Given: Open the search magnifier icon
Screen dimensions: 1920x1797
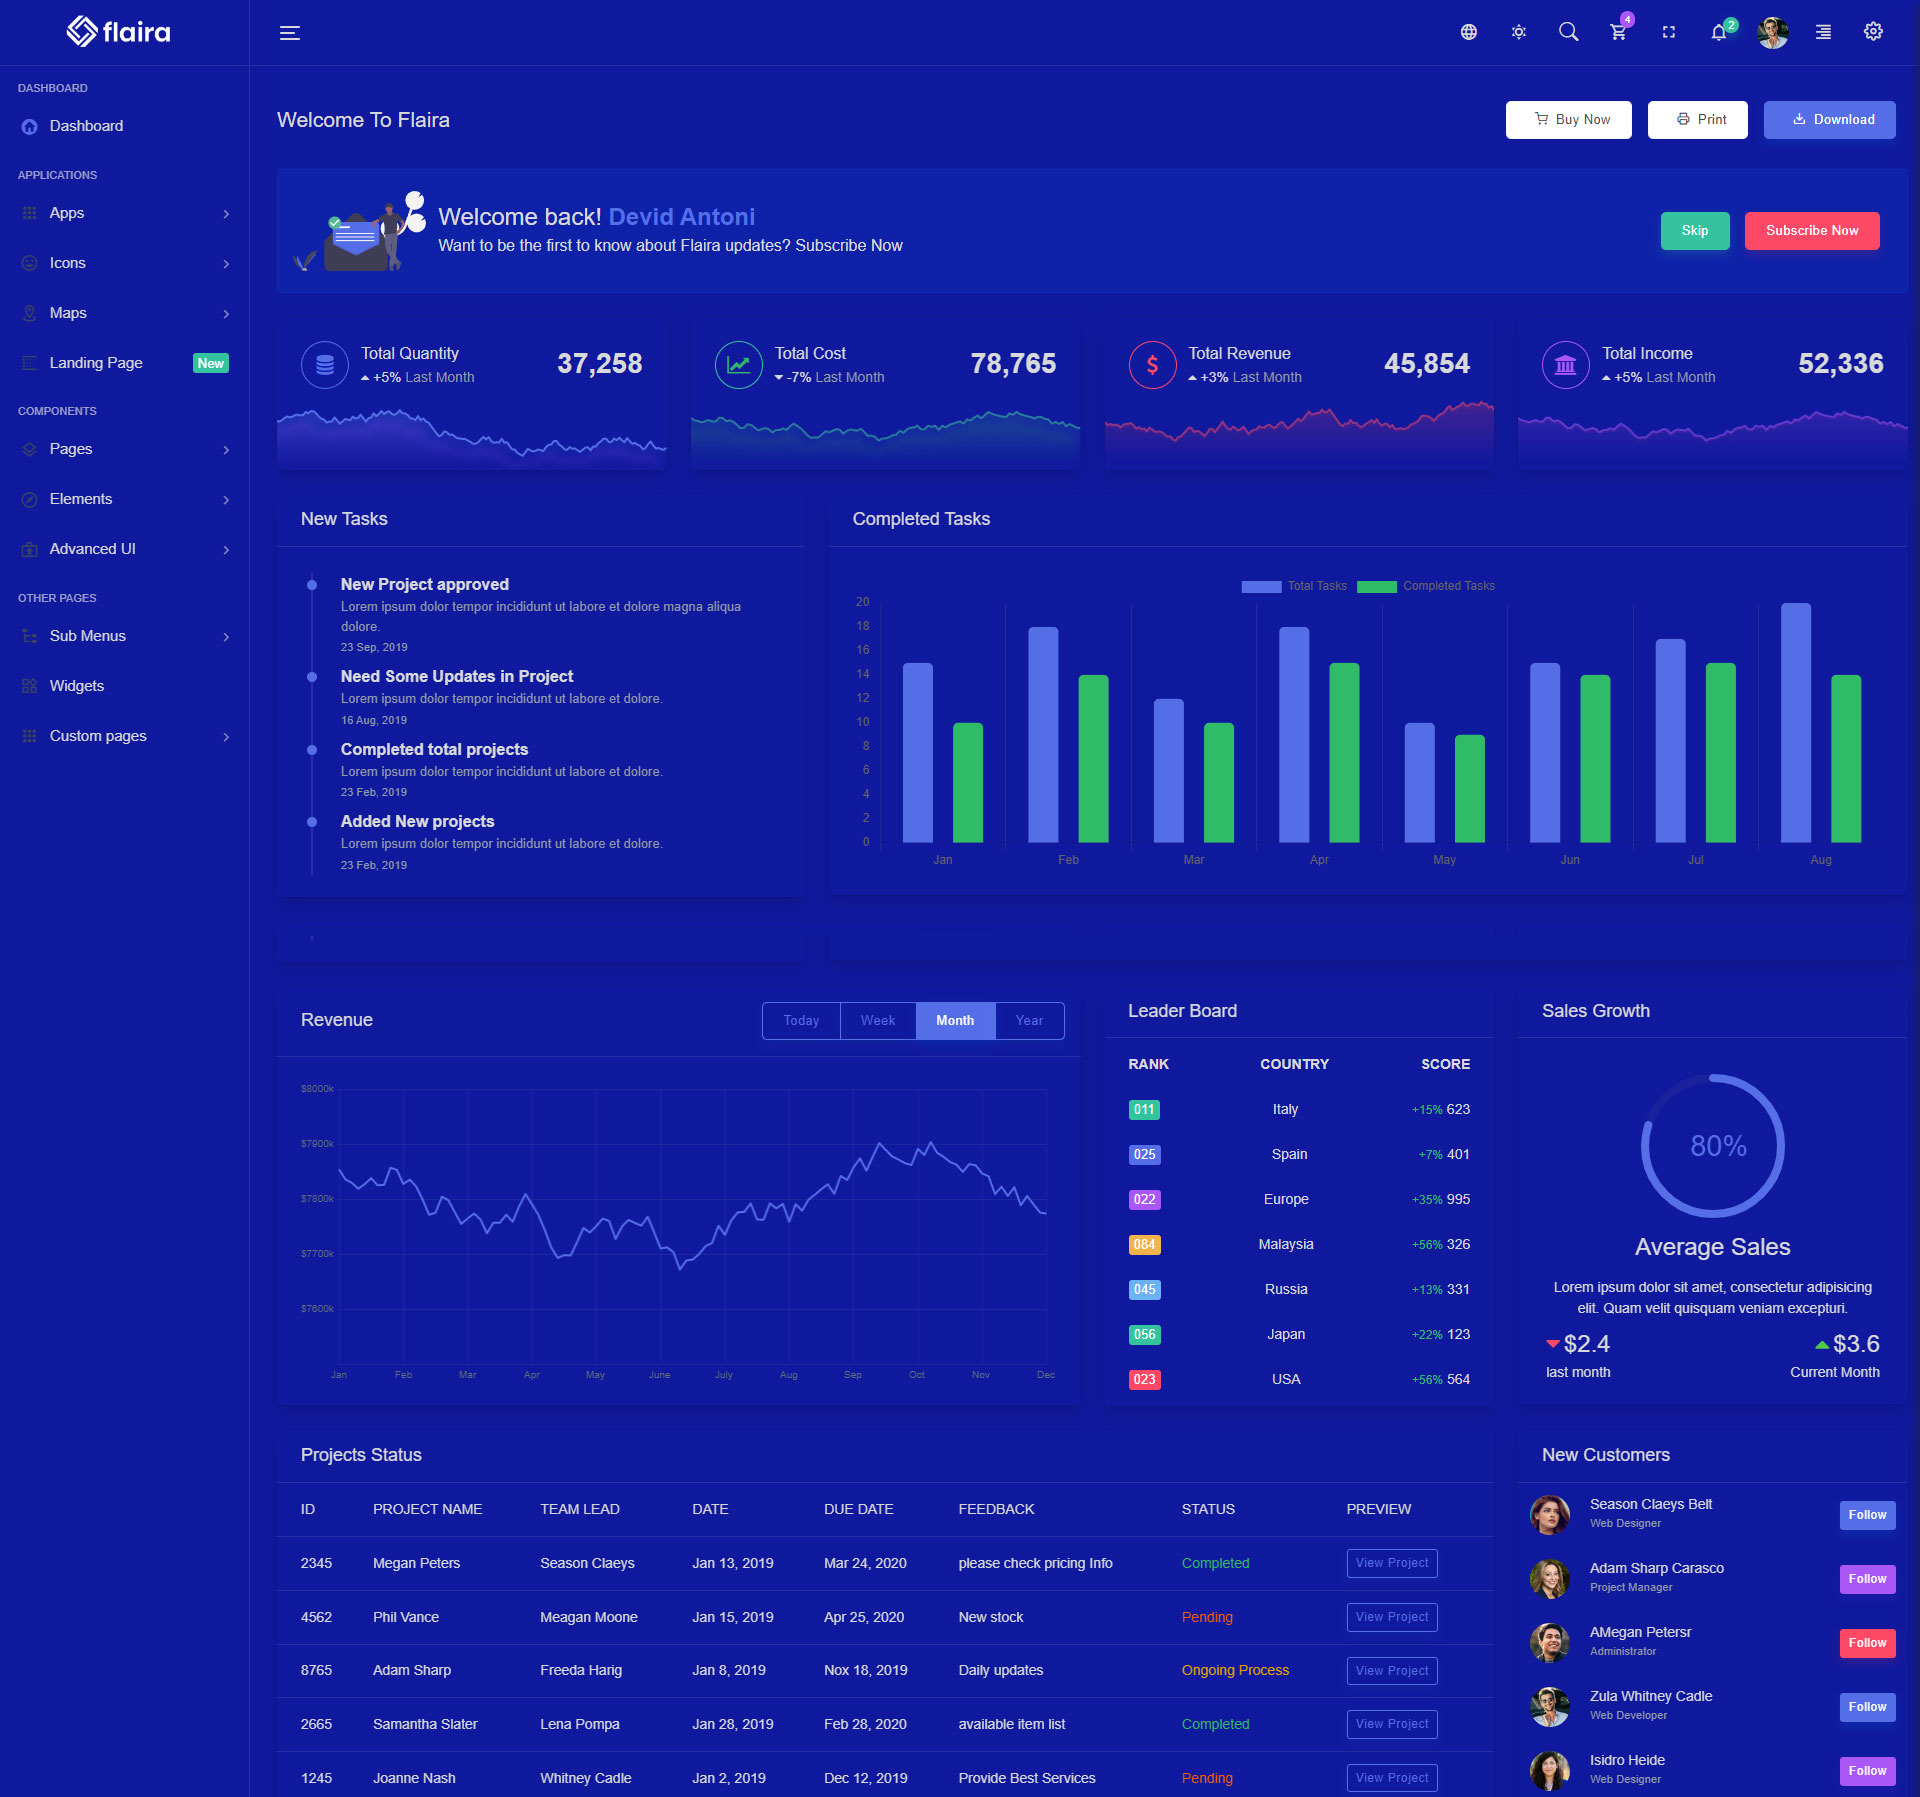Looking at the screenshot, I should [x=1568, y=32].
